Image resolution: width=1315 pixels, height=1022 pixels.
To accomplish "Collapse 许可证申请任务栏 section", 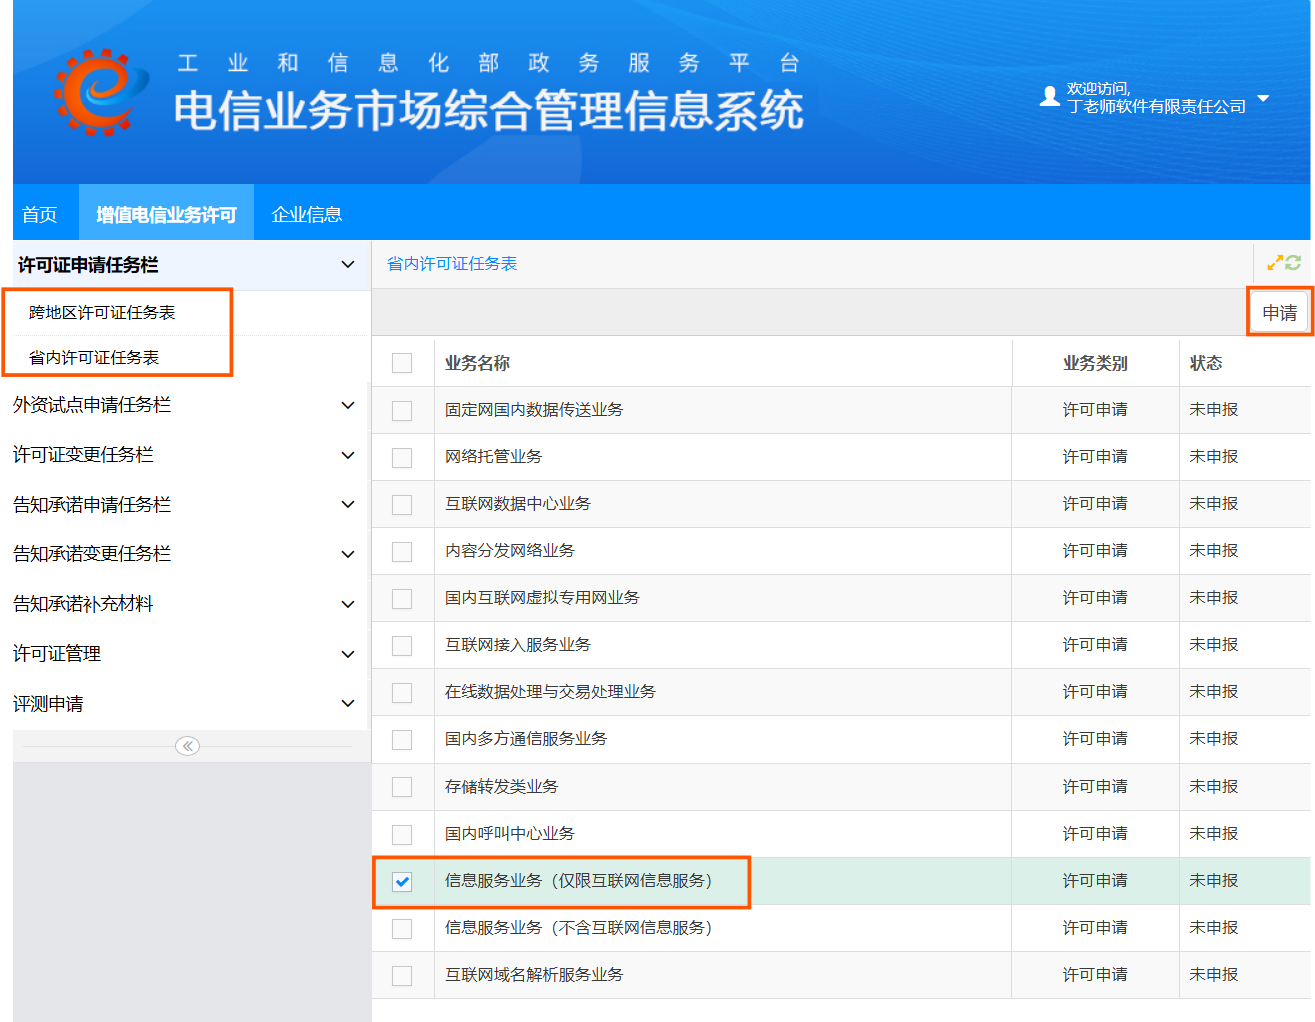I will click(347, 265).
